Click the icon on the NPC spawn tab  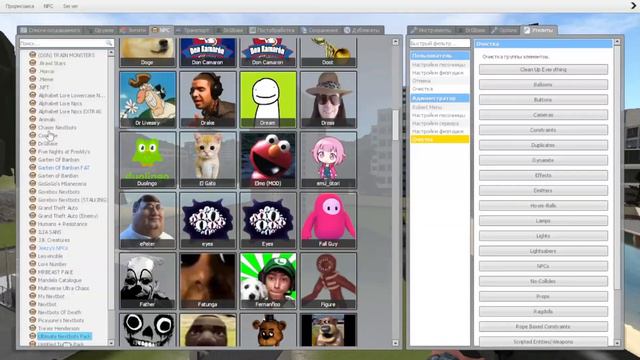tap(154, 30)
